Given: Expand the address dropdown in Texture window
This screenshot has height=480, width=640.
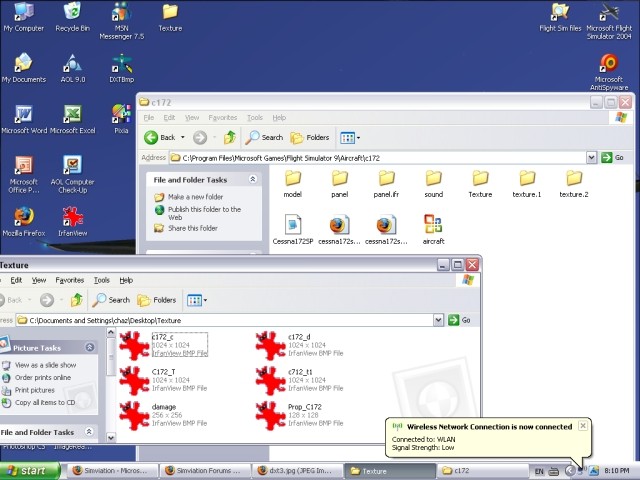Looking at the screenshot, I should [x=438, y=320].
